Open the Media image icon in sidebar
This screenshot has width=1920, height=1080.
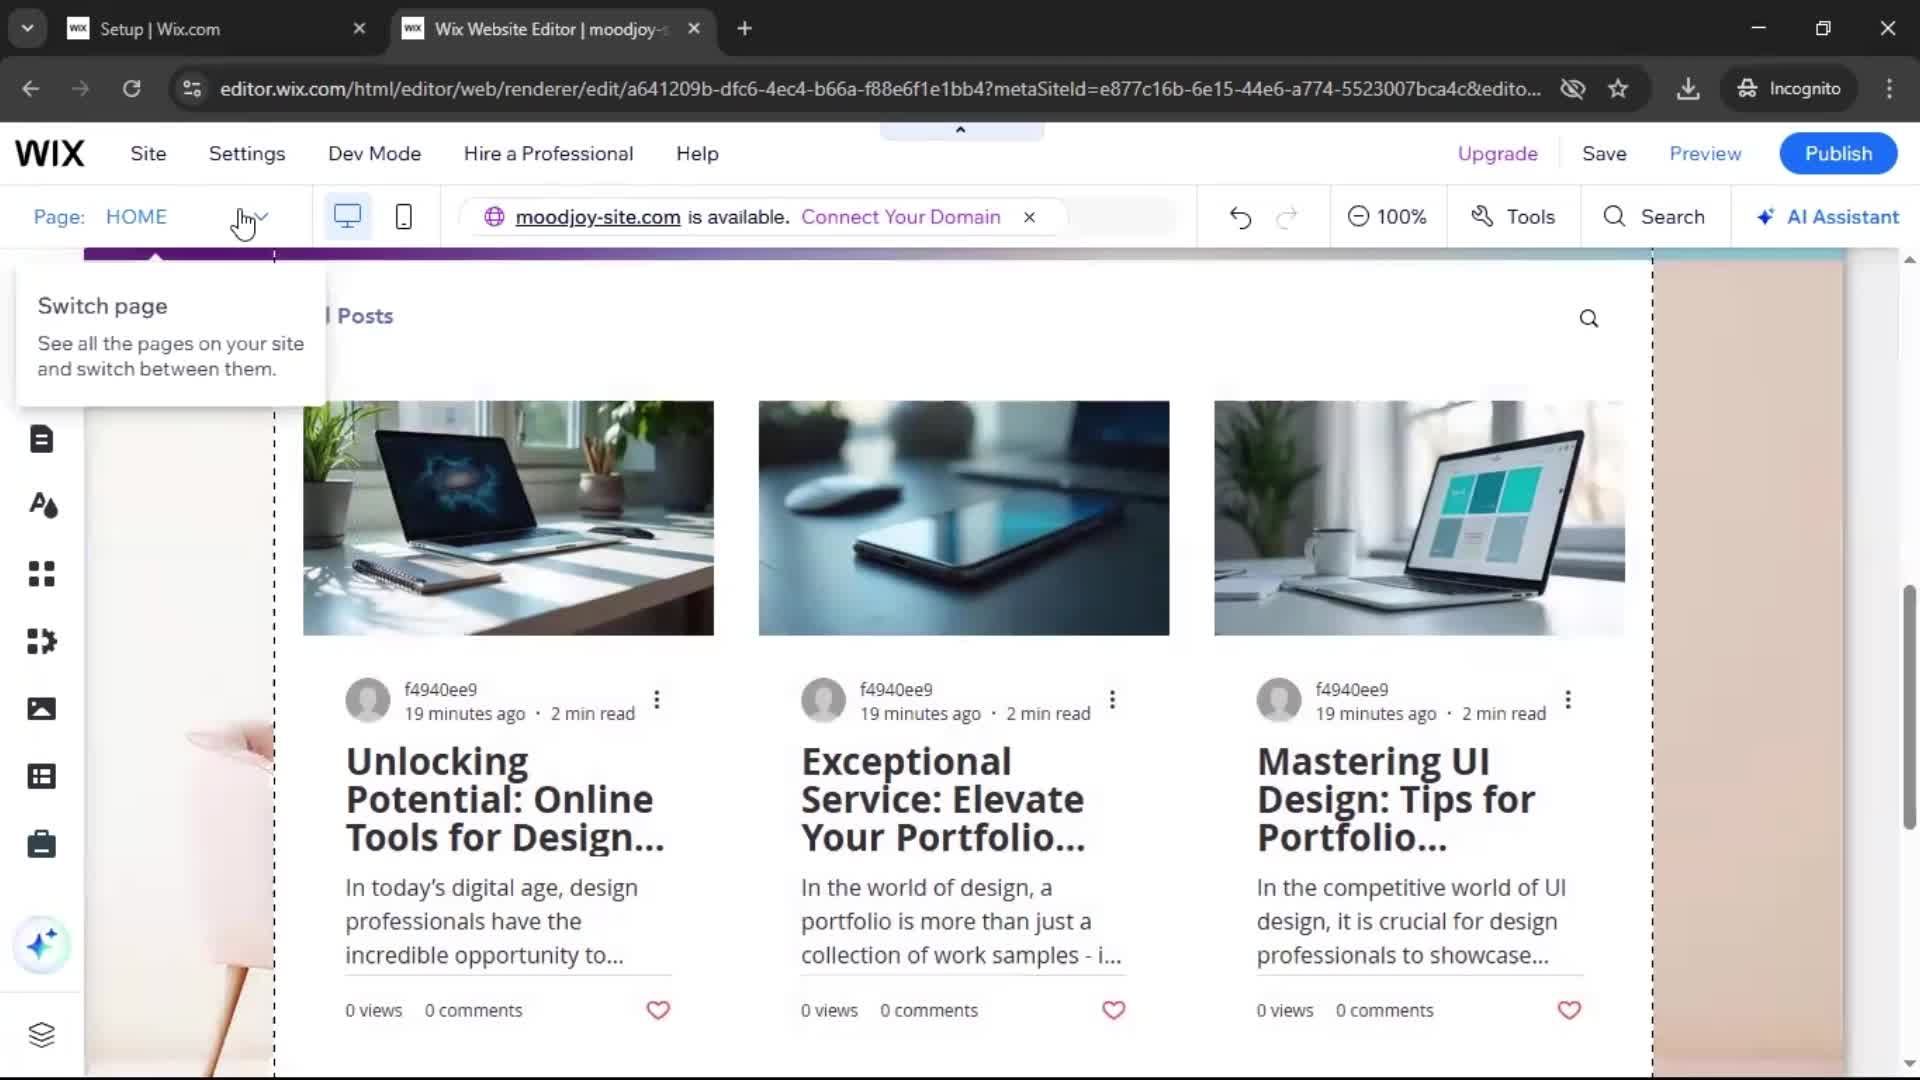[x=41, y=709]
